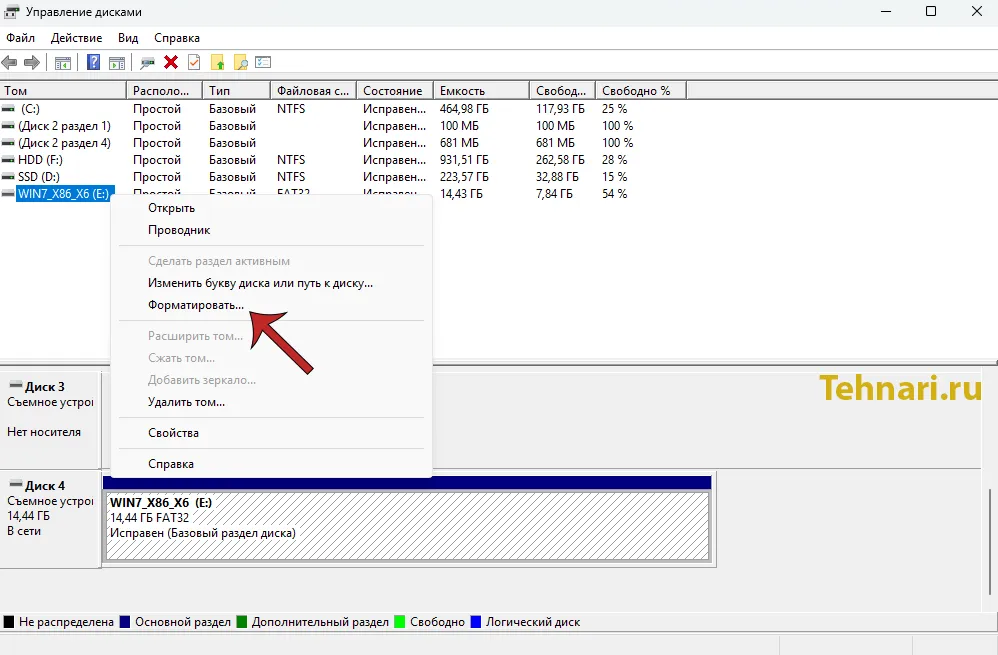998x655 pixels.
Task: Click the 32,88 ГБ free space cell
Action: click(x=557, y=177)
